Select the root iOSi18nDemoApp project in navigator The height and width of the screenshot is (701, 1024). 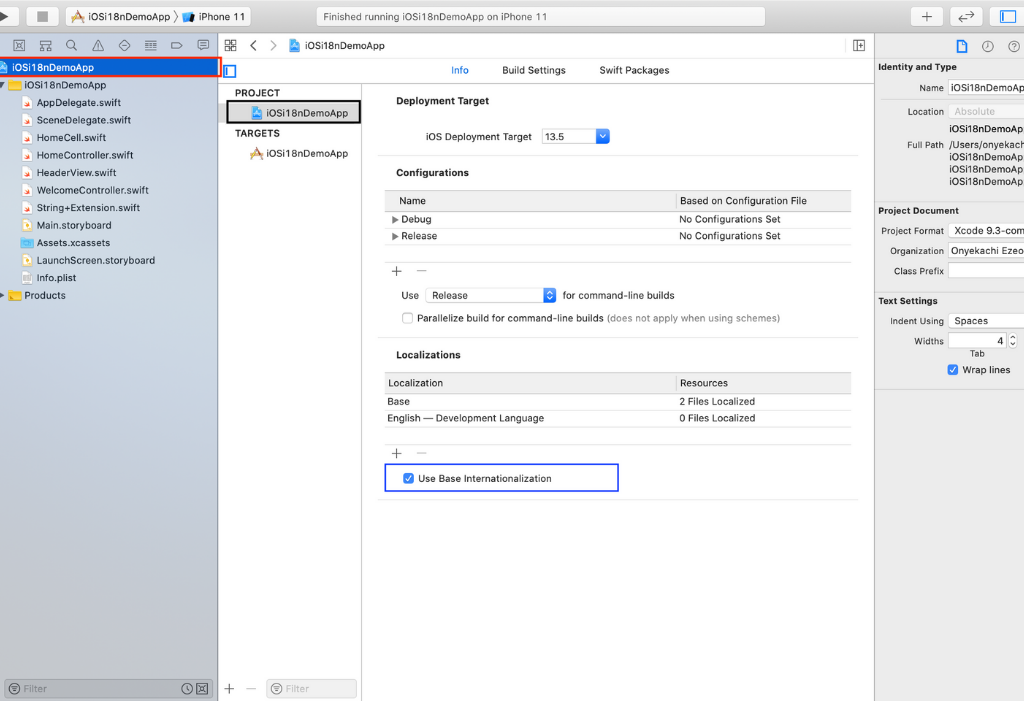[110, 67]
